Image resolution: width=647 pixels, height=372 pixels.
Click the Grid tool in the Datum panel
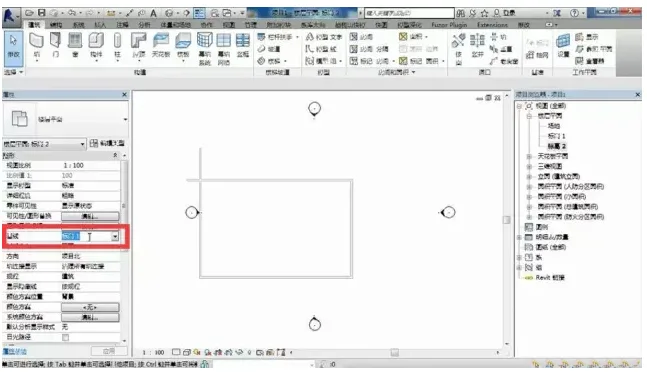tap(537, 55)
